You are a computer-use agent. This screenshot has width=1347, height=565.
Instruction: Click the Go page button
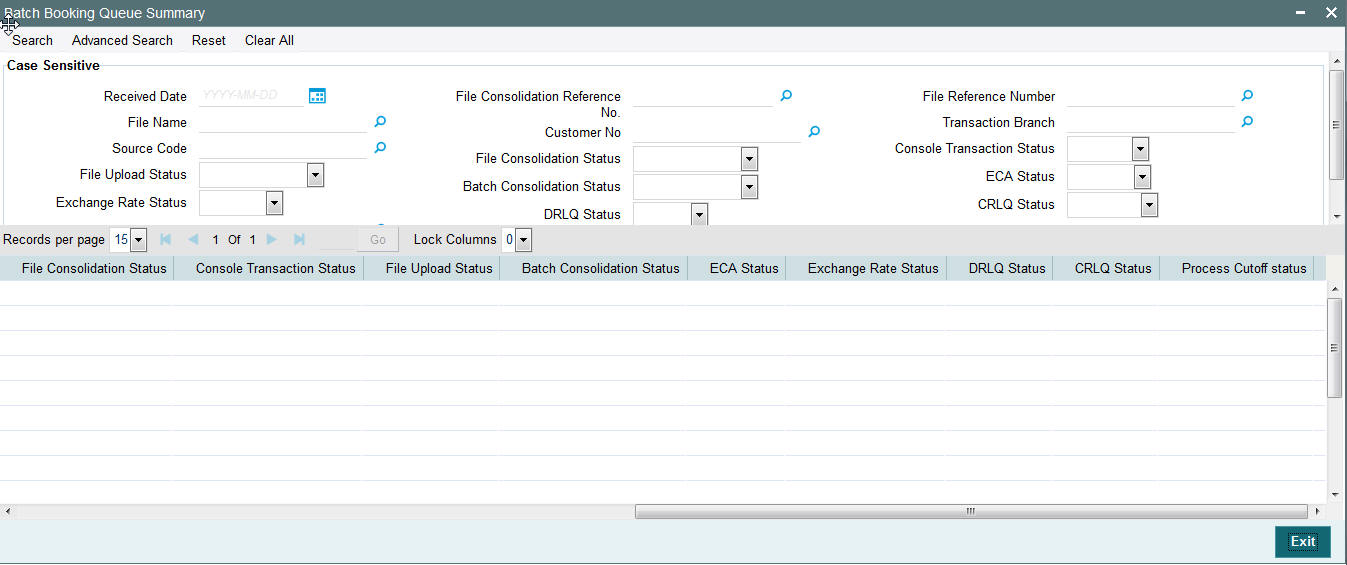point(378,240)
